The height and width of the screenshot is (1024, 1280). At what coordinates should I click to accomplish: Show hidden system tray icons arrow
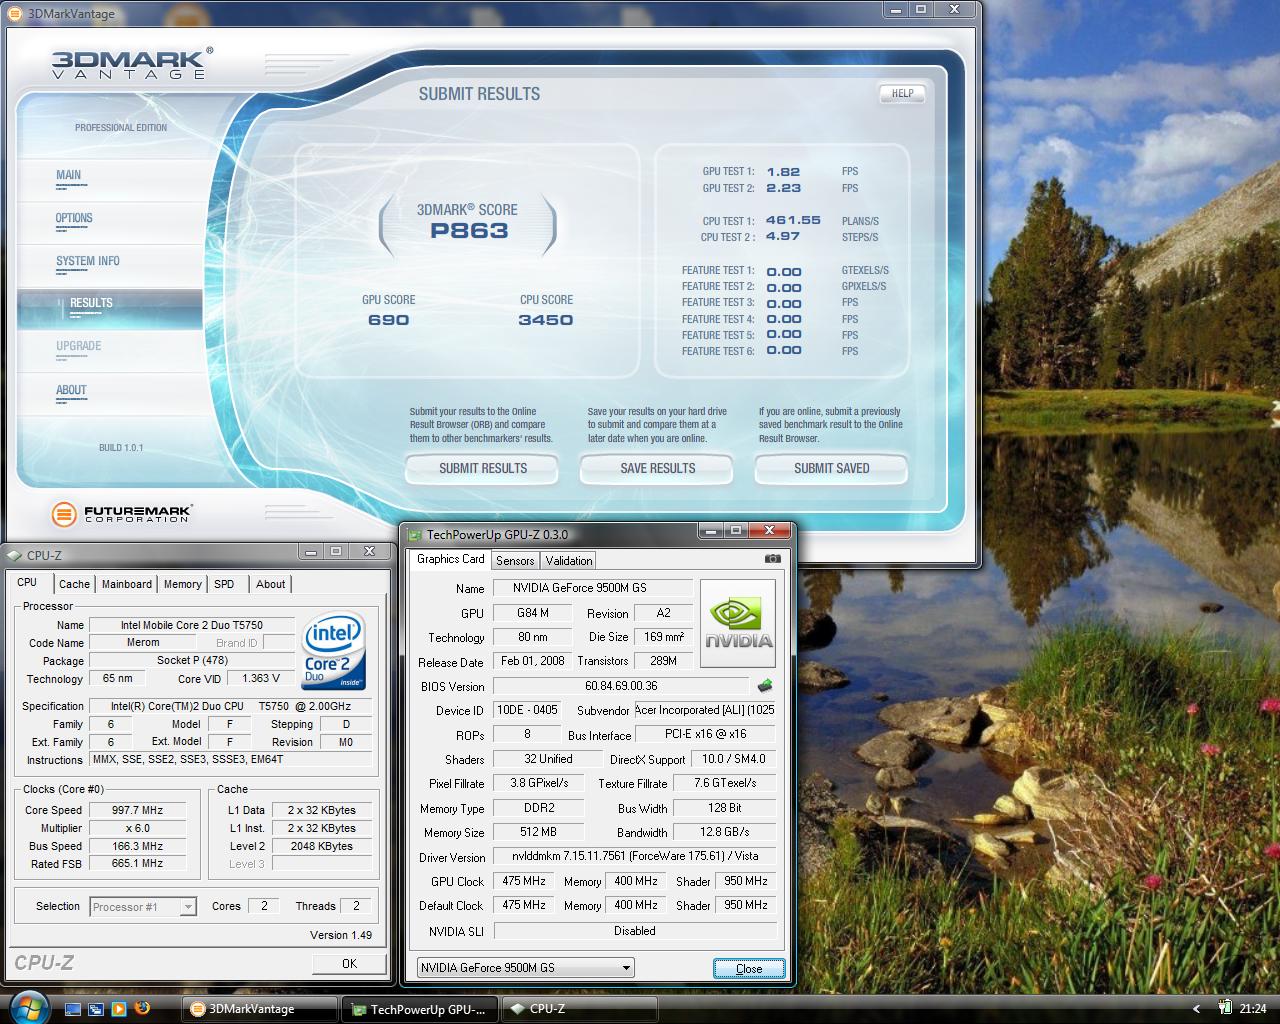1197,1009
